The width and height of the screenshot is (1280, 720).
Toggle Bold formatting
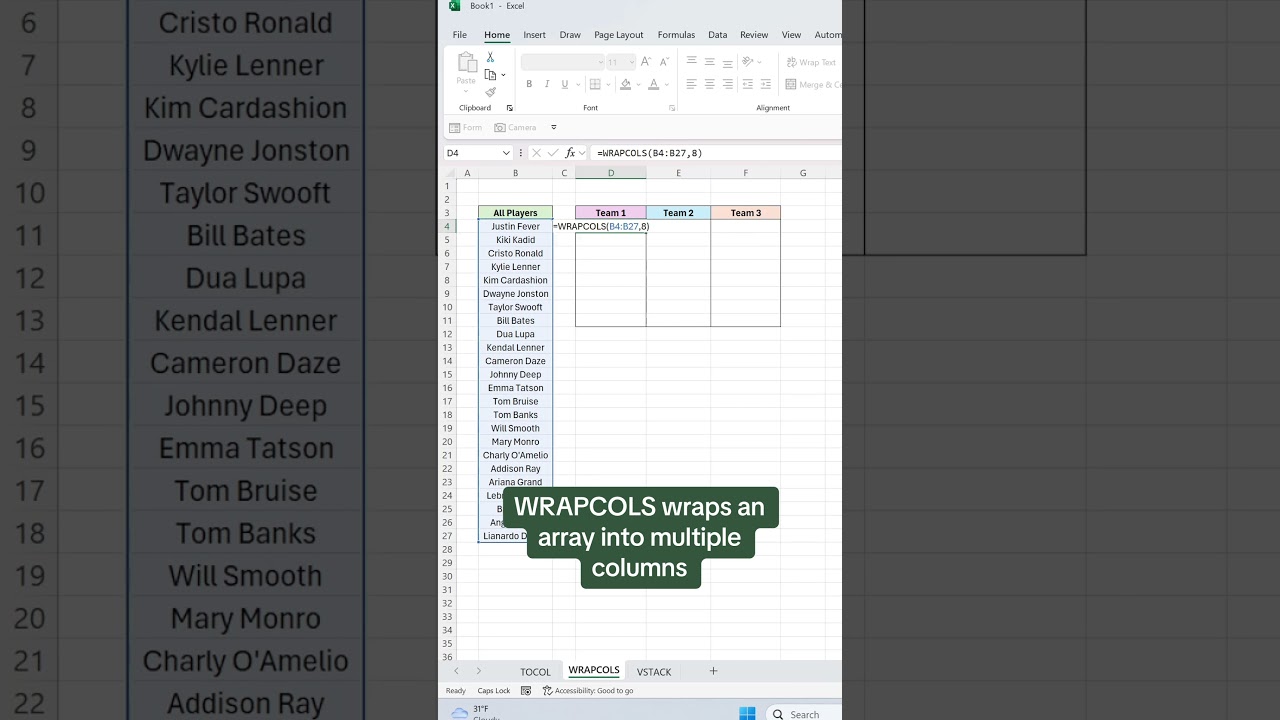529,85
